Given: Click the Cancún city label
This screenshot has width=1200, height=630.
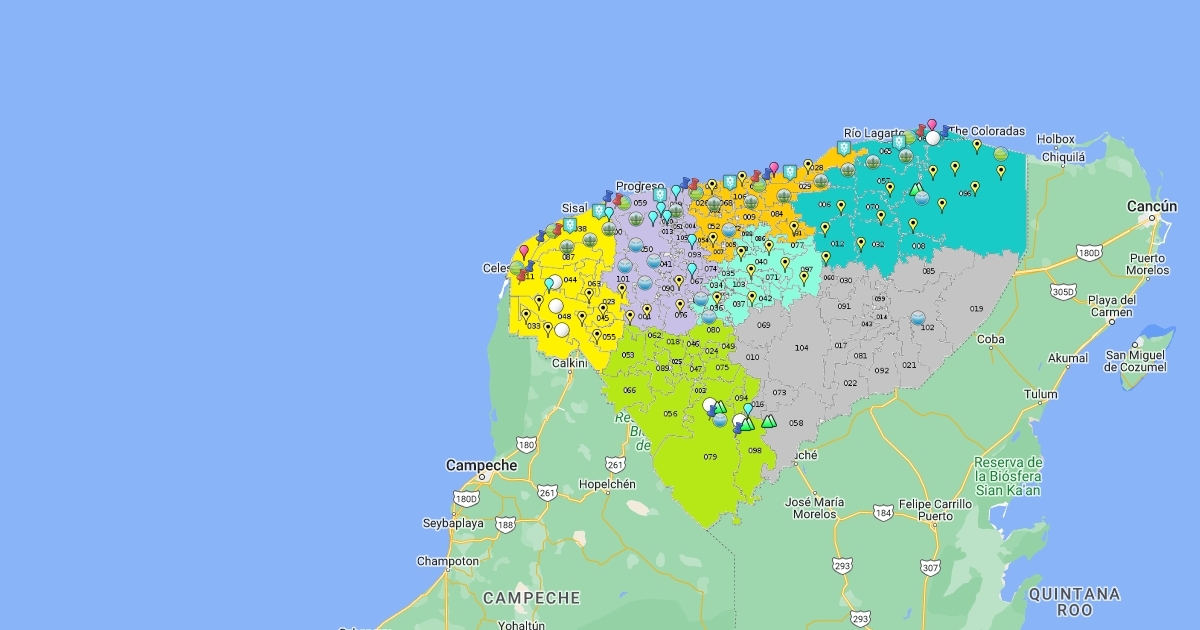Looking at the screenshot, I should tap(1152, 206).
